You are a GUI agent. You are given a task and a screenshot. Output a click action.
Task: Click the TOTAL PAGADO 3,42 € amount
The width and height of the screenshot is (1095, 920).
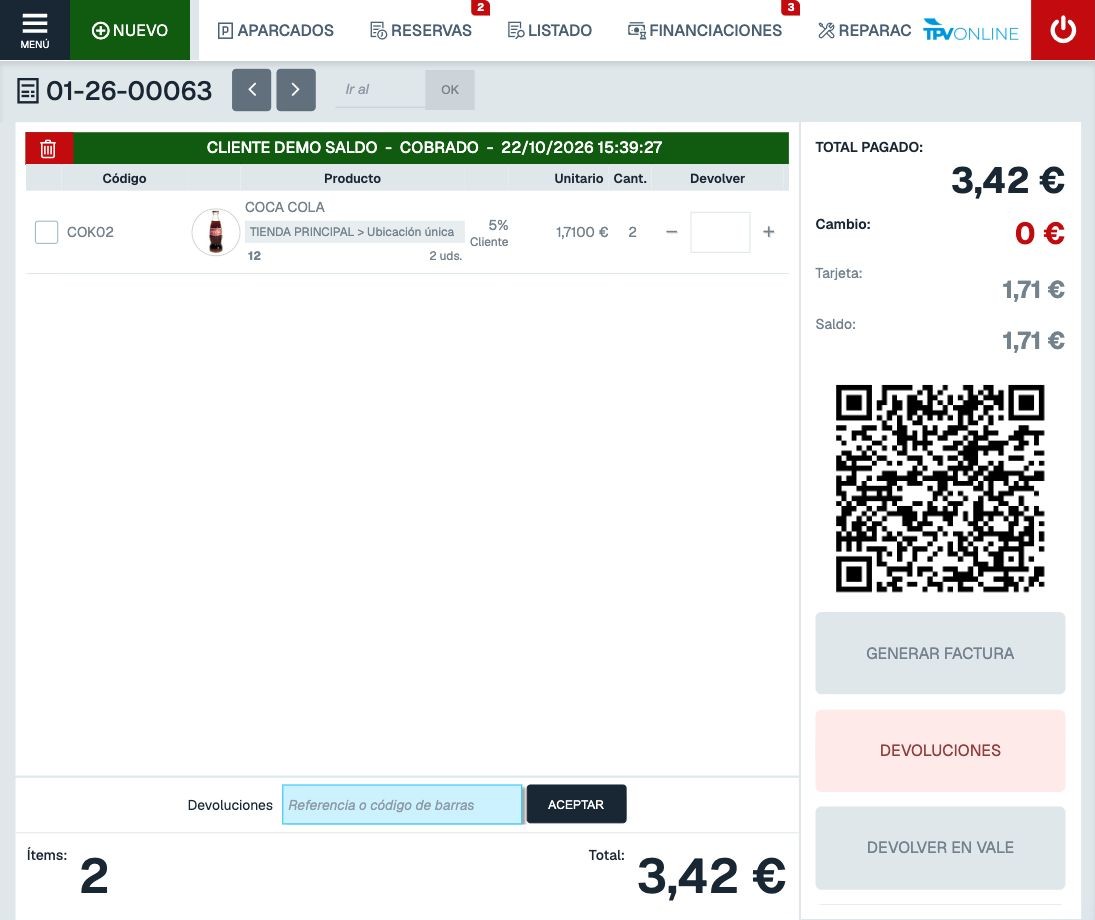click(x=1008, y=181)
